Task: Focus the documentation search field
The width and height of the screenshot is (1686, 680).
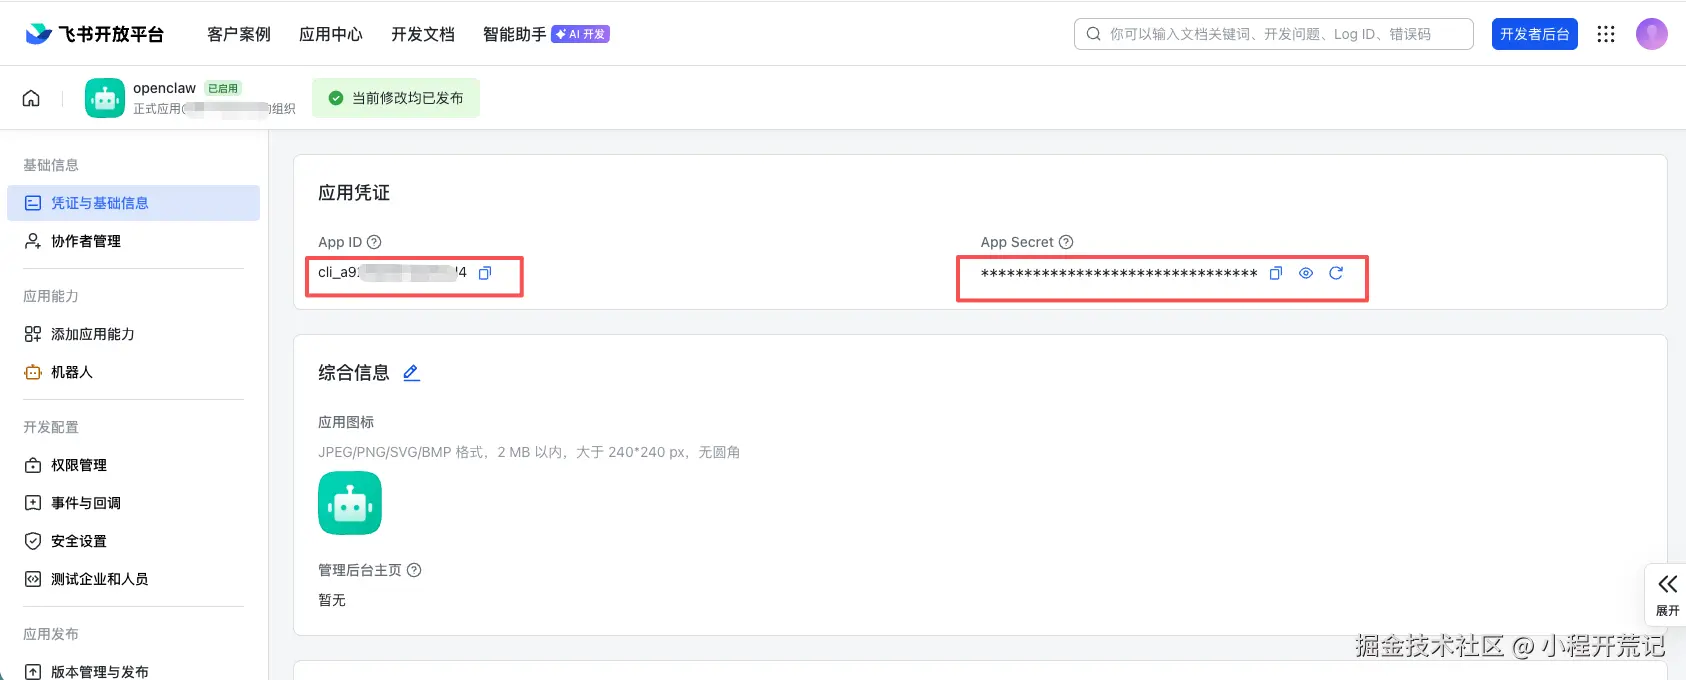Action: pyautogui.click(x=1274, y=34)
